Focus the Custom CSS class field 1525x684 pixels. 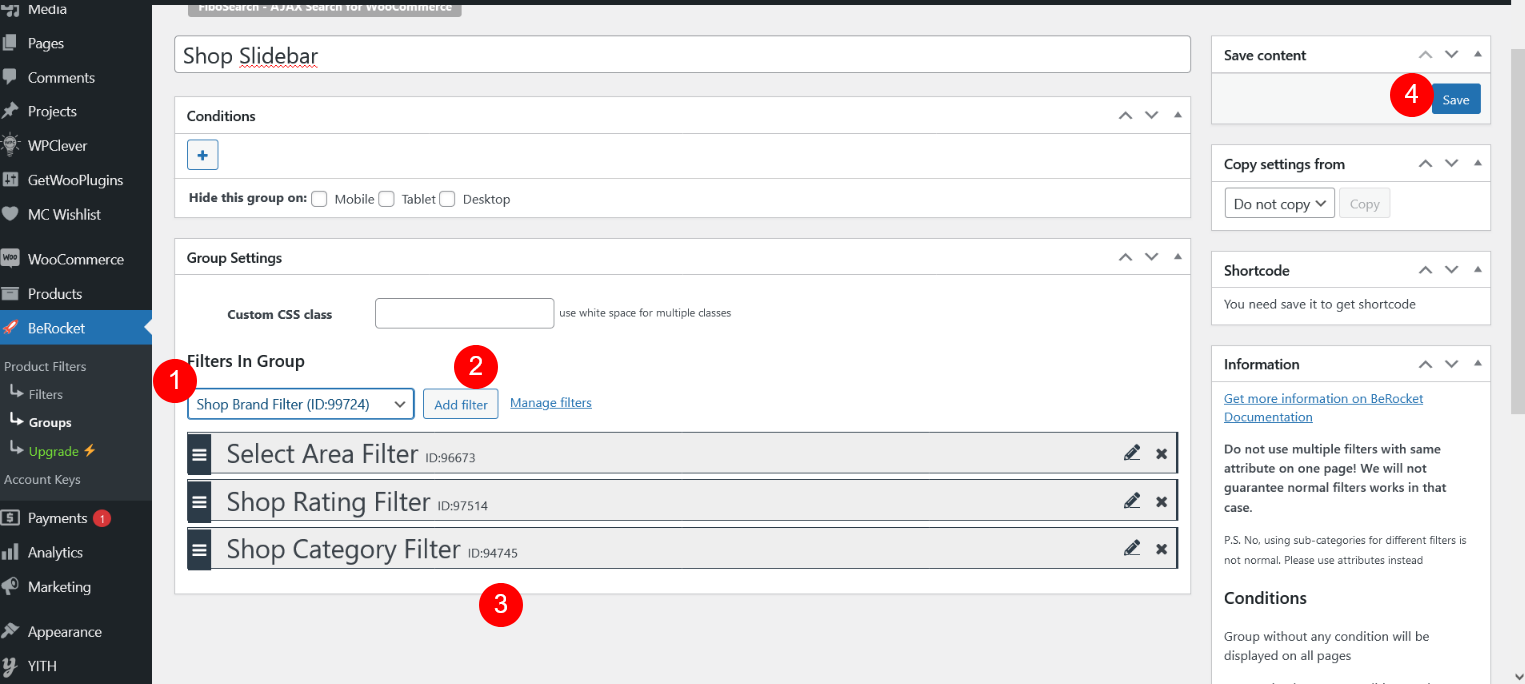tap(464, 313)
